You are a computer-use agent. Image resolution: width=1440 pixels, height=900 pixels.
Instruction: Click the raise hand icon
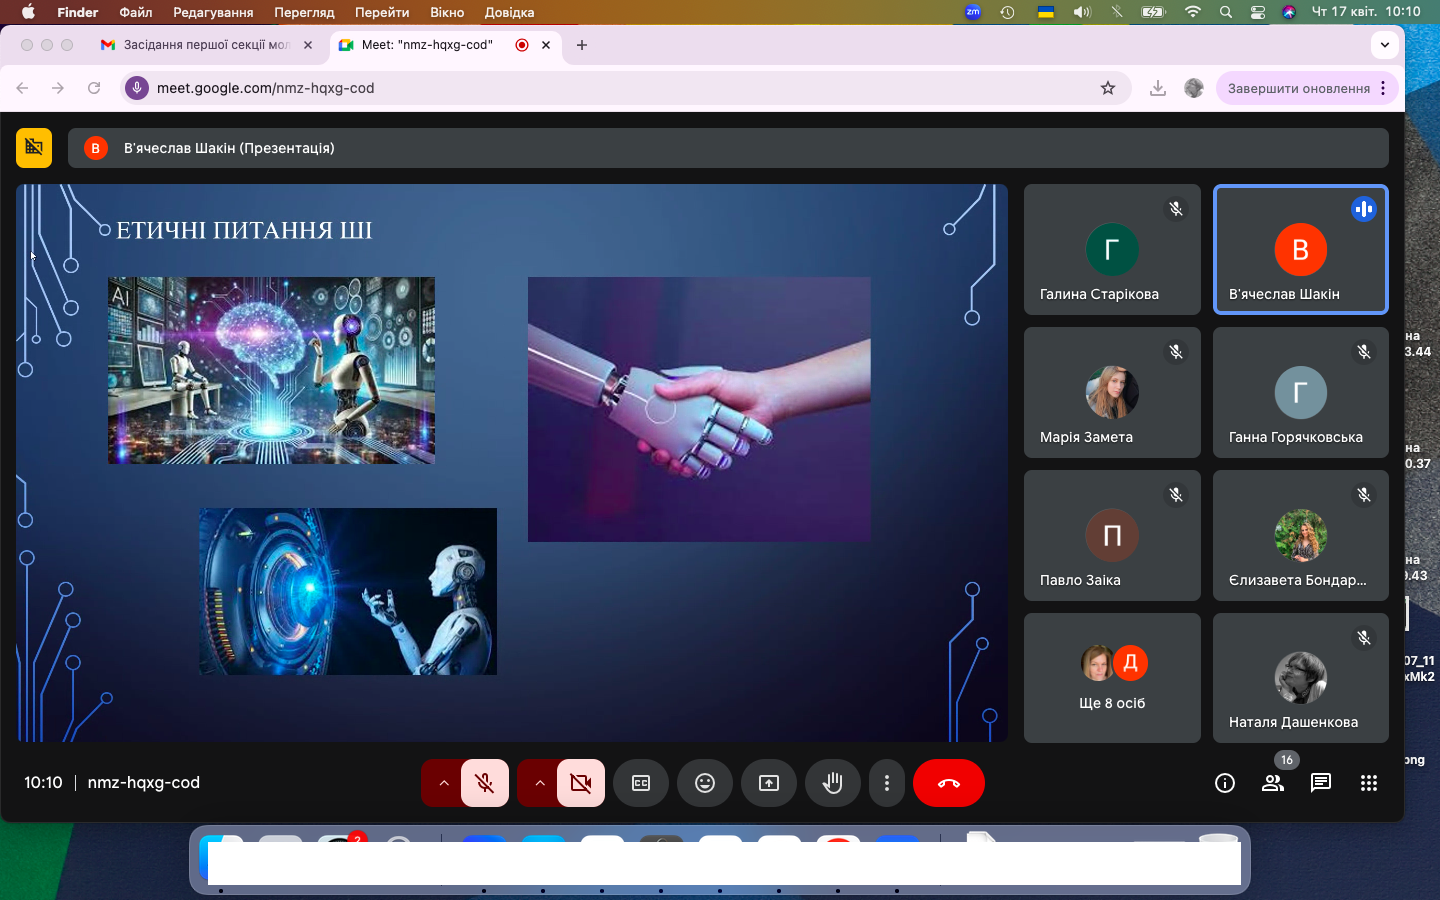pos(832,783)
